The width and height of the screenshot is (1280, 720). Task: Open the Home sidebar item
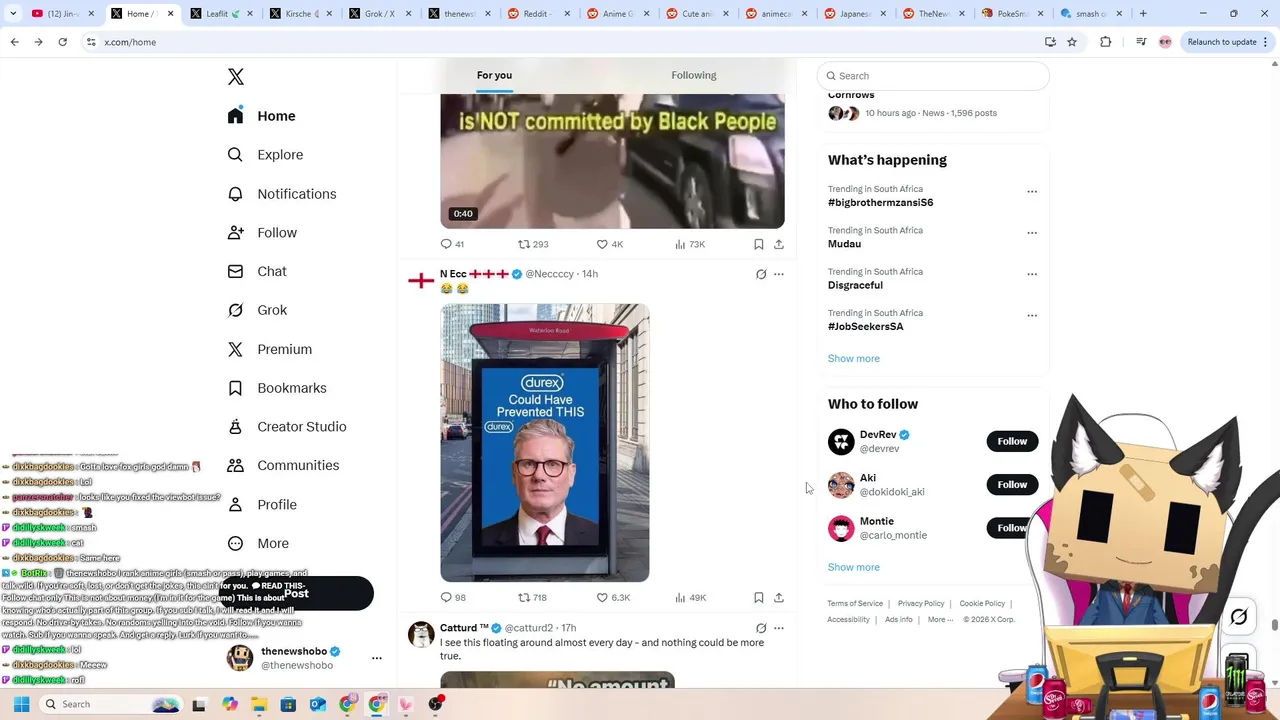pyautogui.click(x=261, y=116)
